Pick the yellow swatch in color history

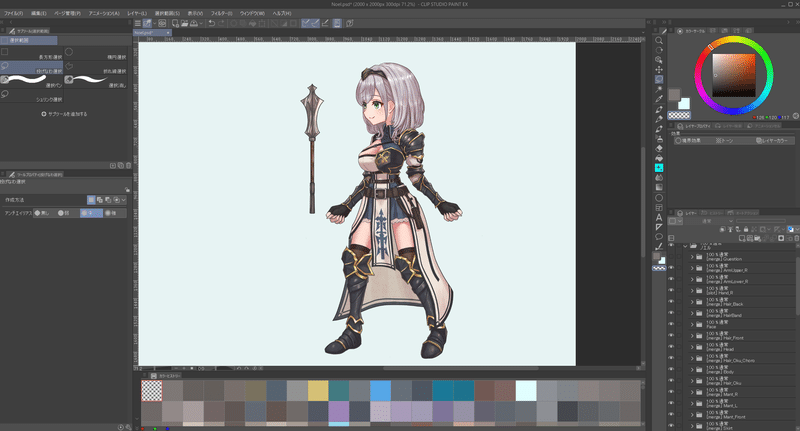click(x=318, y=391)
